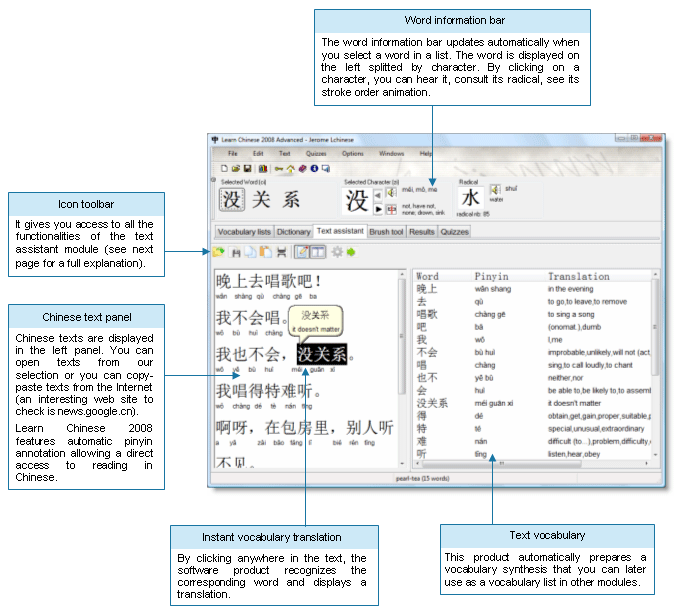Click the sentence 我唱得特难听 in text panel
The width and height of the screenshot is (680, 613).
pos(268,391)
